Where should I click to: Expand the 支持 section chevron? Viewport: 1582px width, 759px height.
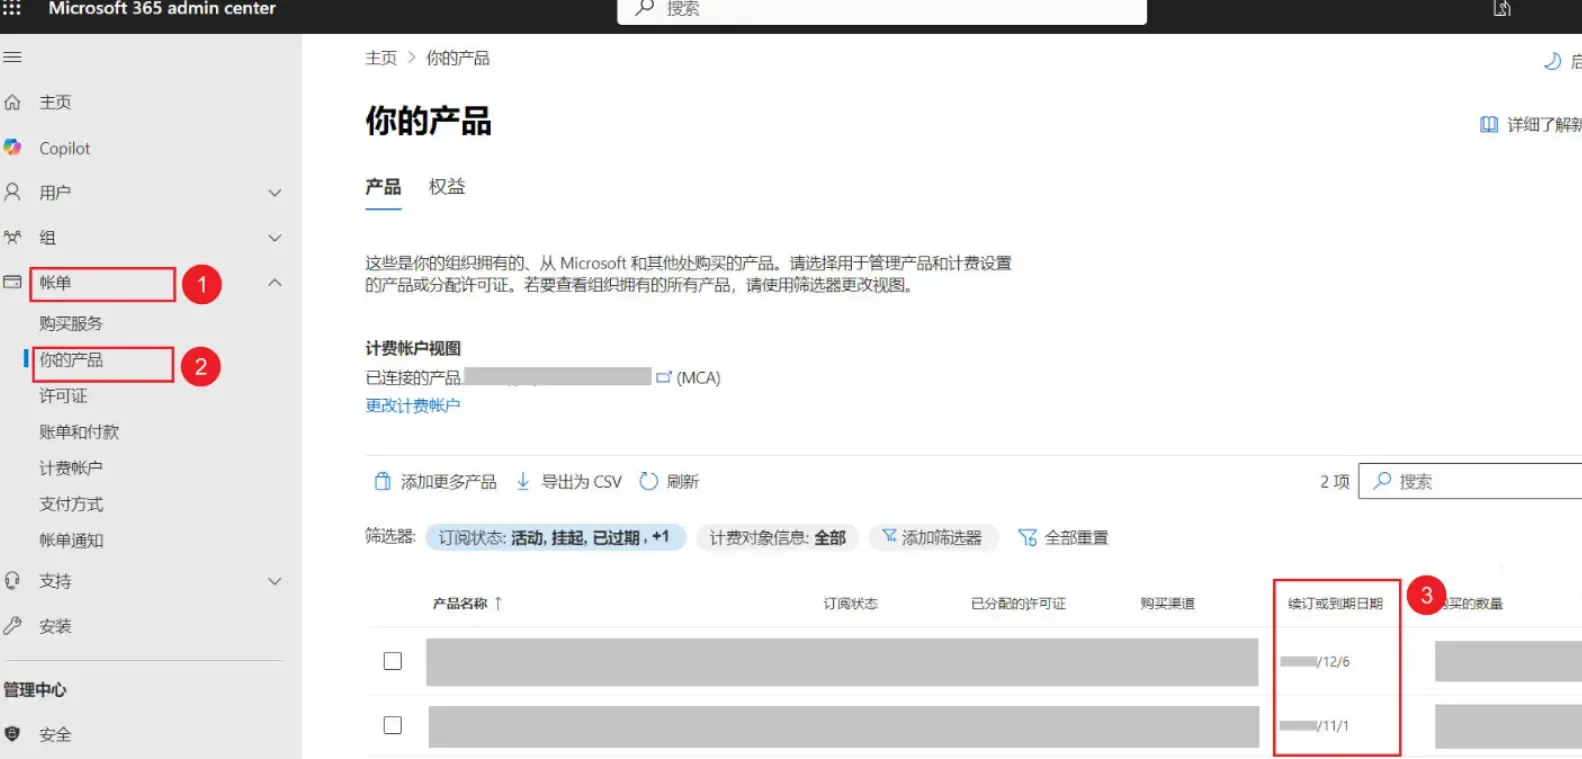click(275, 581)
